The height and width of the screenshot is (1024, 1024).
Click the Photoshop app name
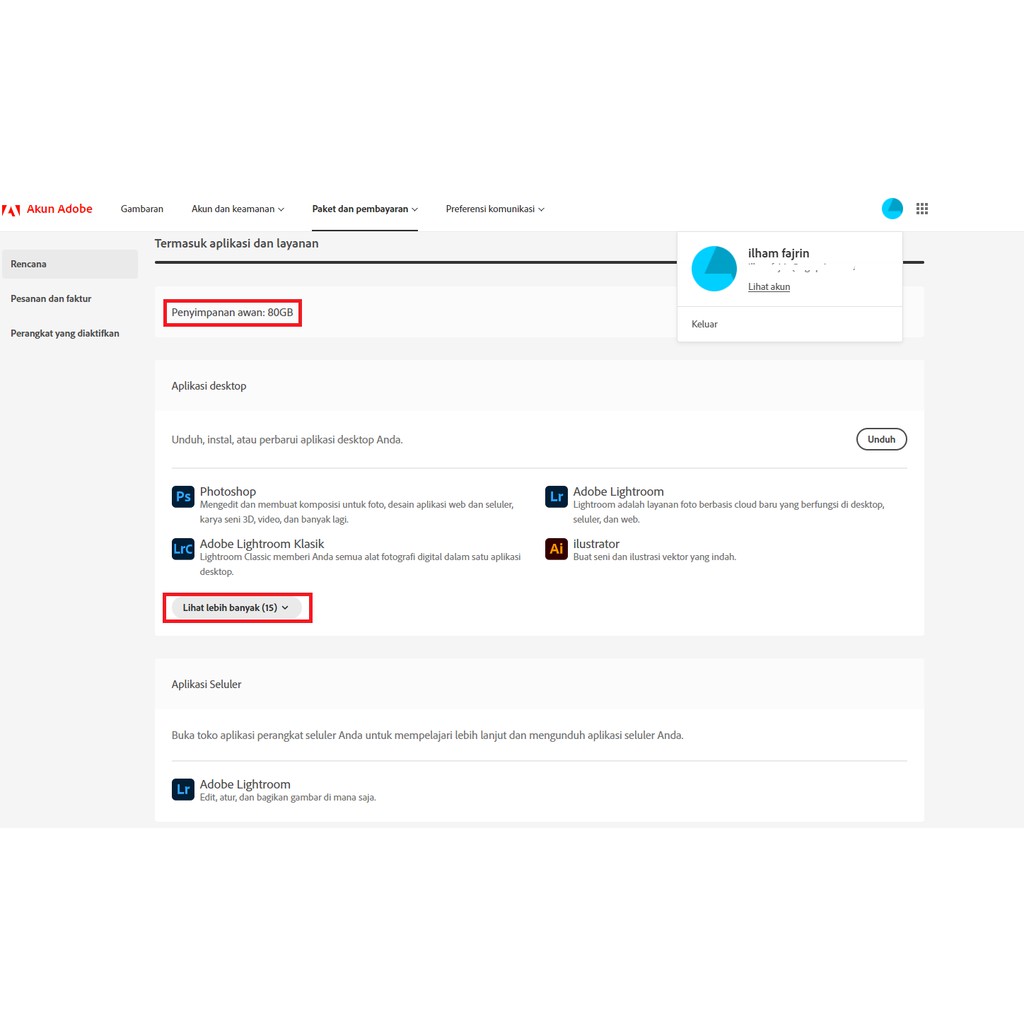[x=228, y=491]
